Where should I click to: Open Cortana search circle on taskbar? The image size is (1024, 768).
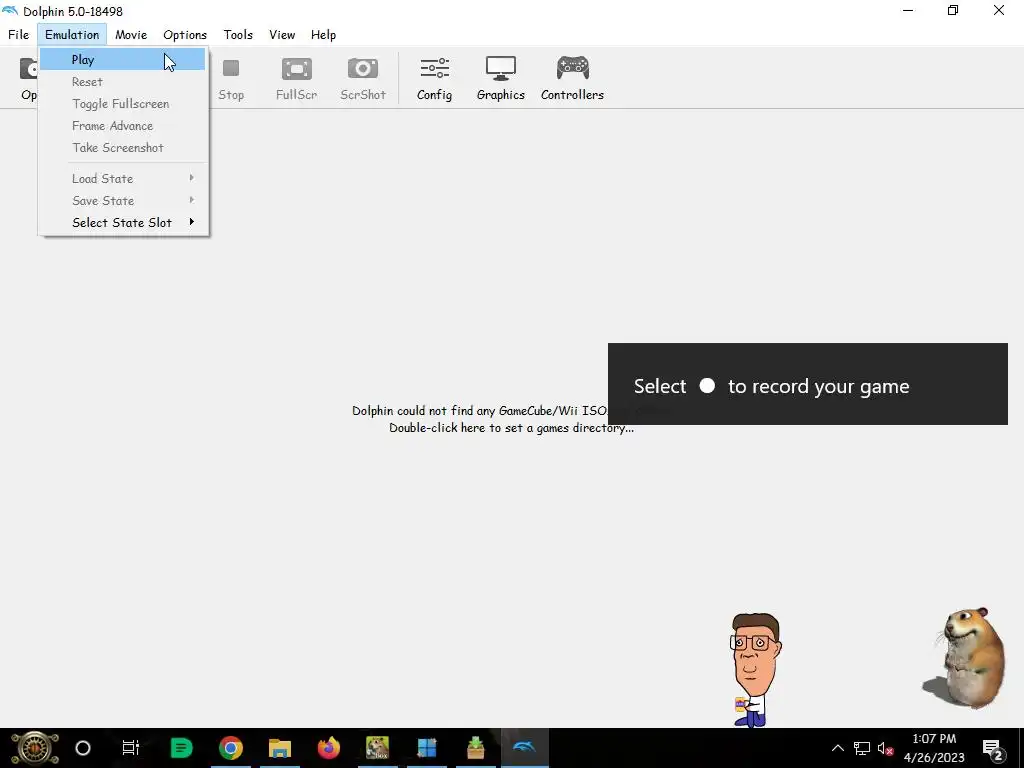[x=83, y=748]
